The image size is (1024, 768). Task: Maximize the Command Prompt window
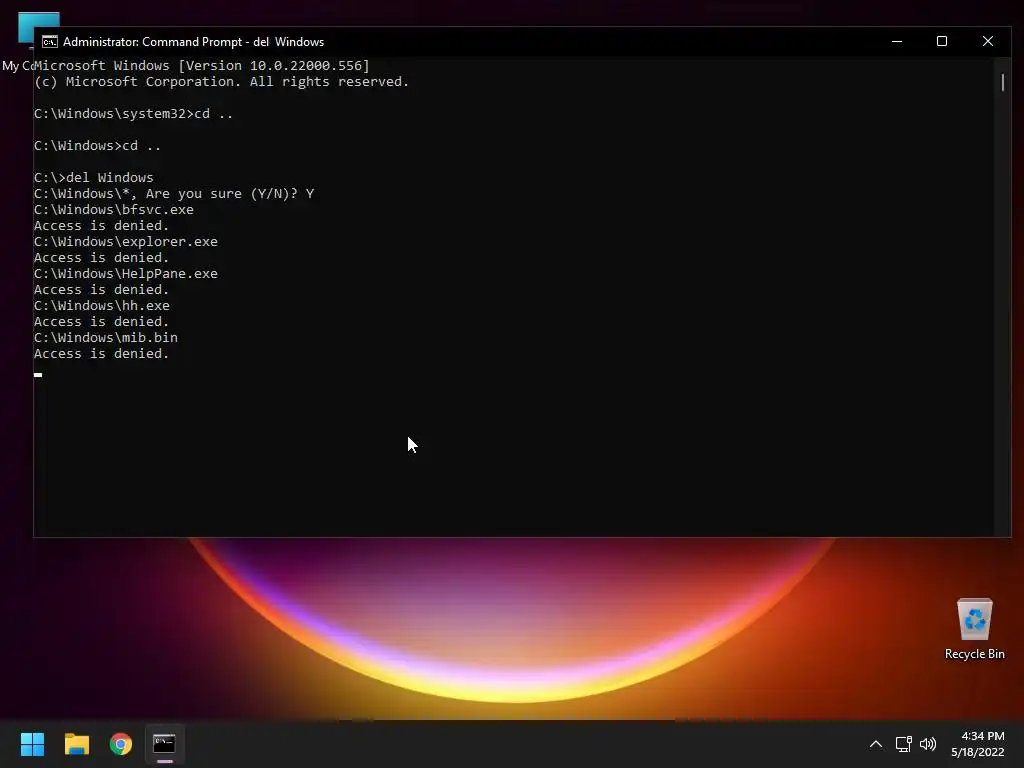[942, 41]
